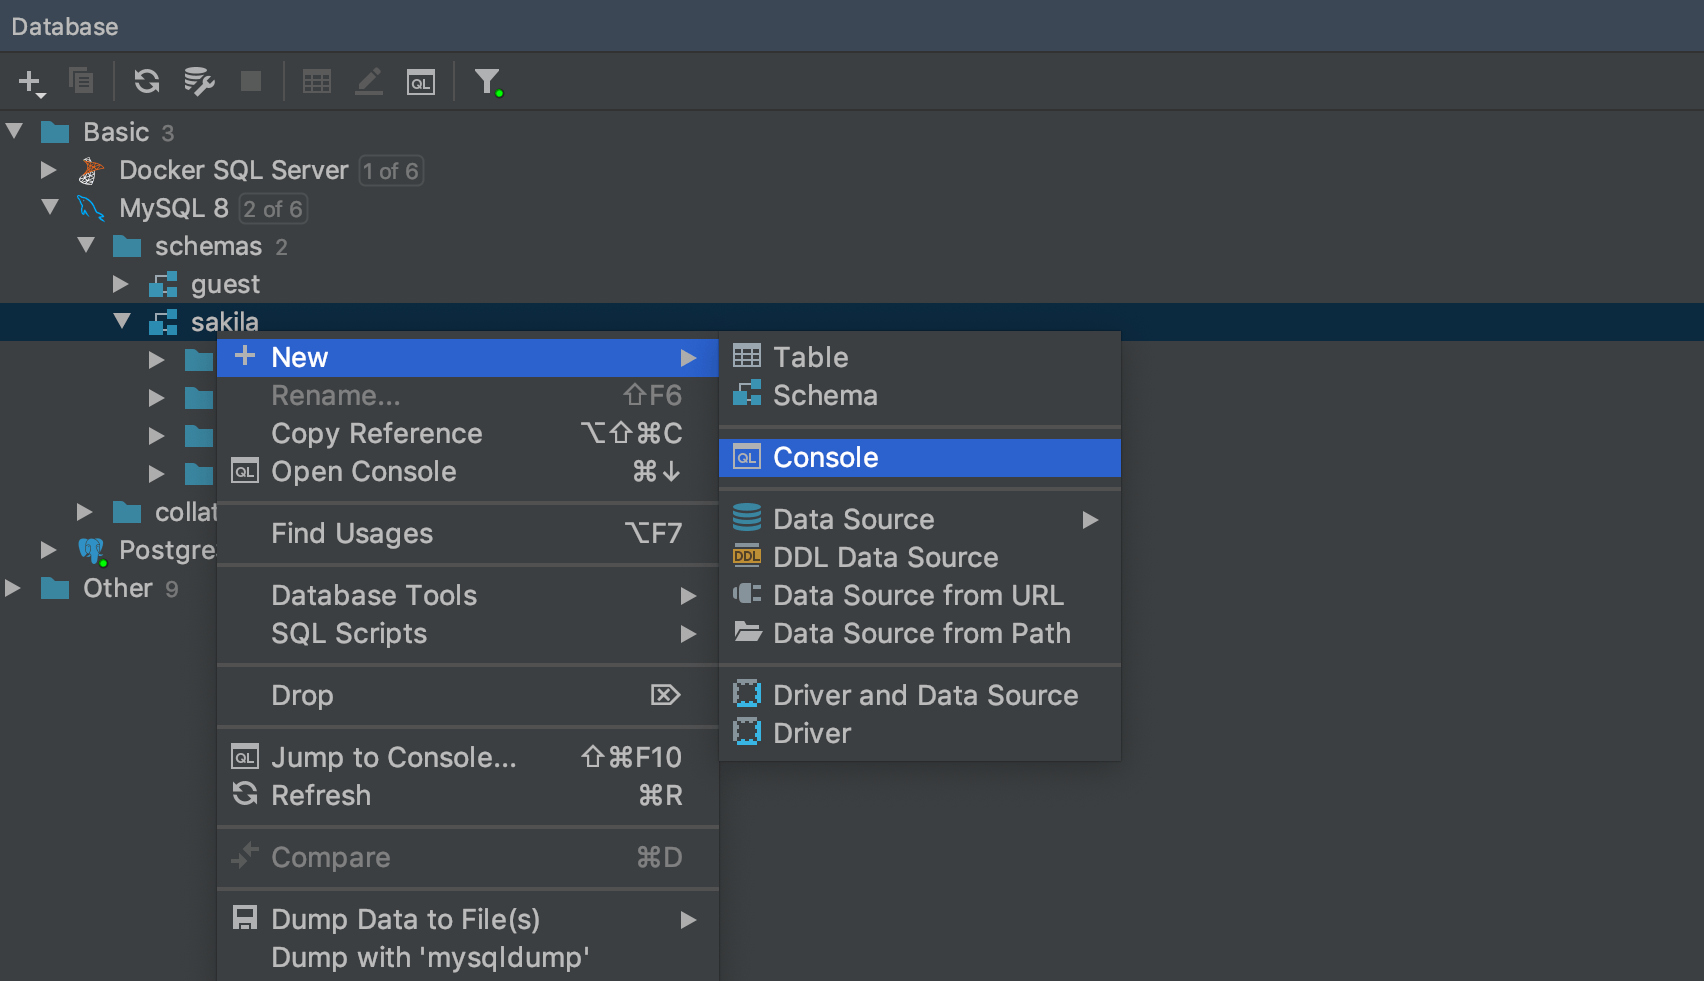Click the stop square icon in the toolbar
The height and width of the screenshot is (981, 1704).
coord(251,81)
